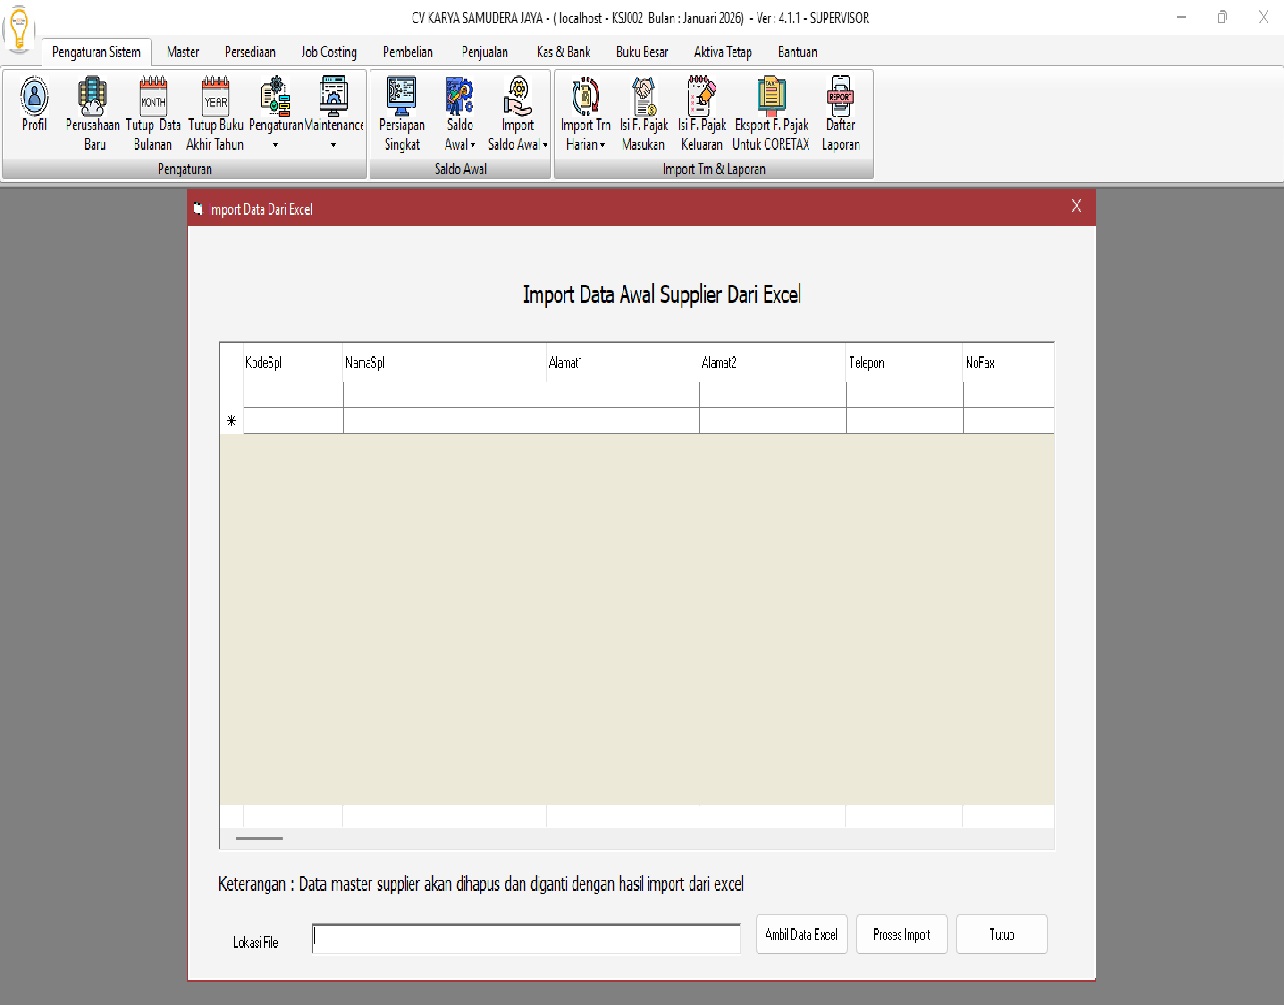Screen dimensions: 1284x1005
Task: Switch to the Persediaan tab
Action: coord(250,52)
